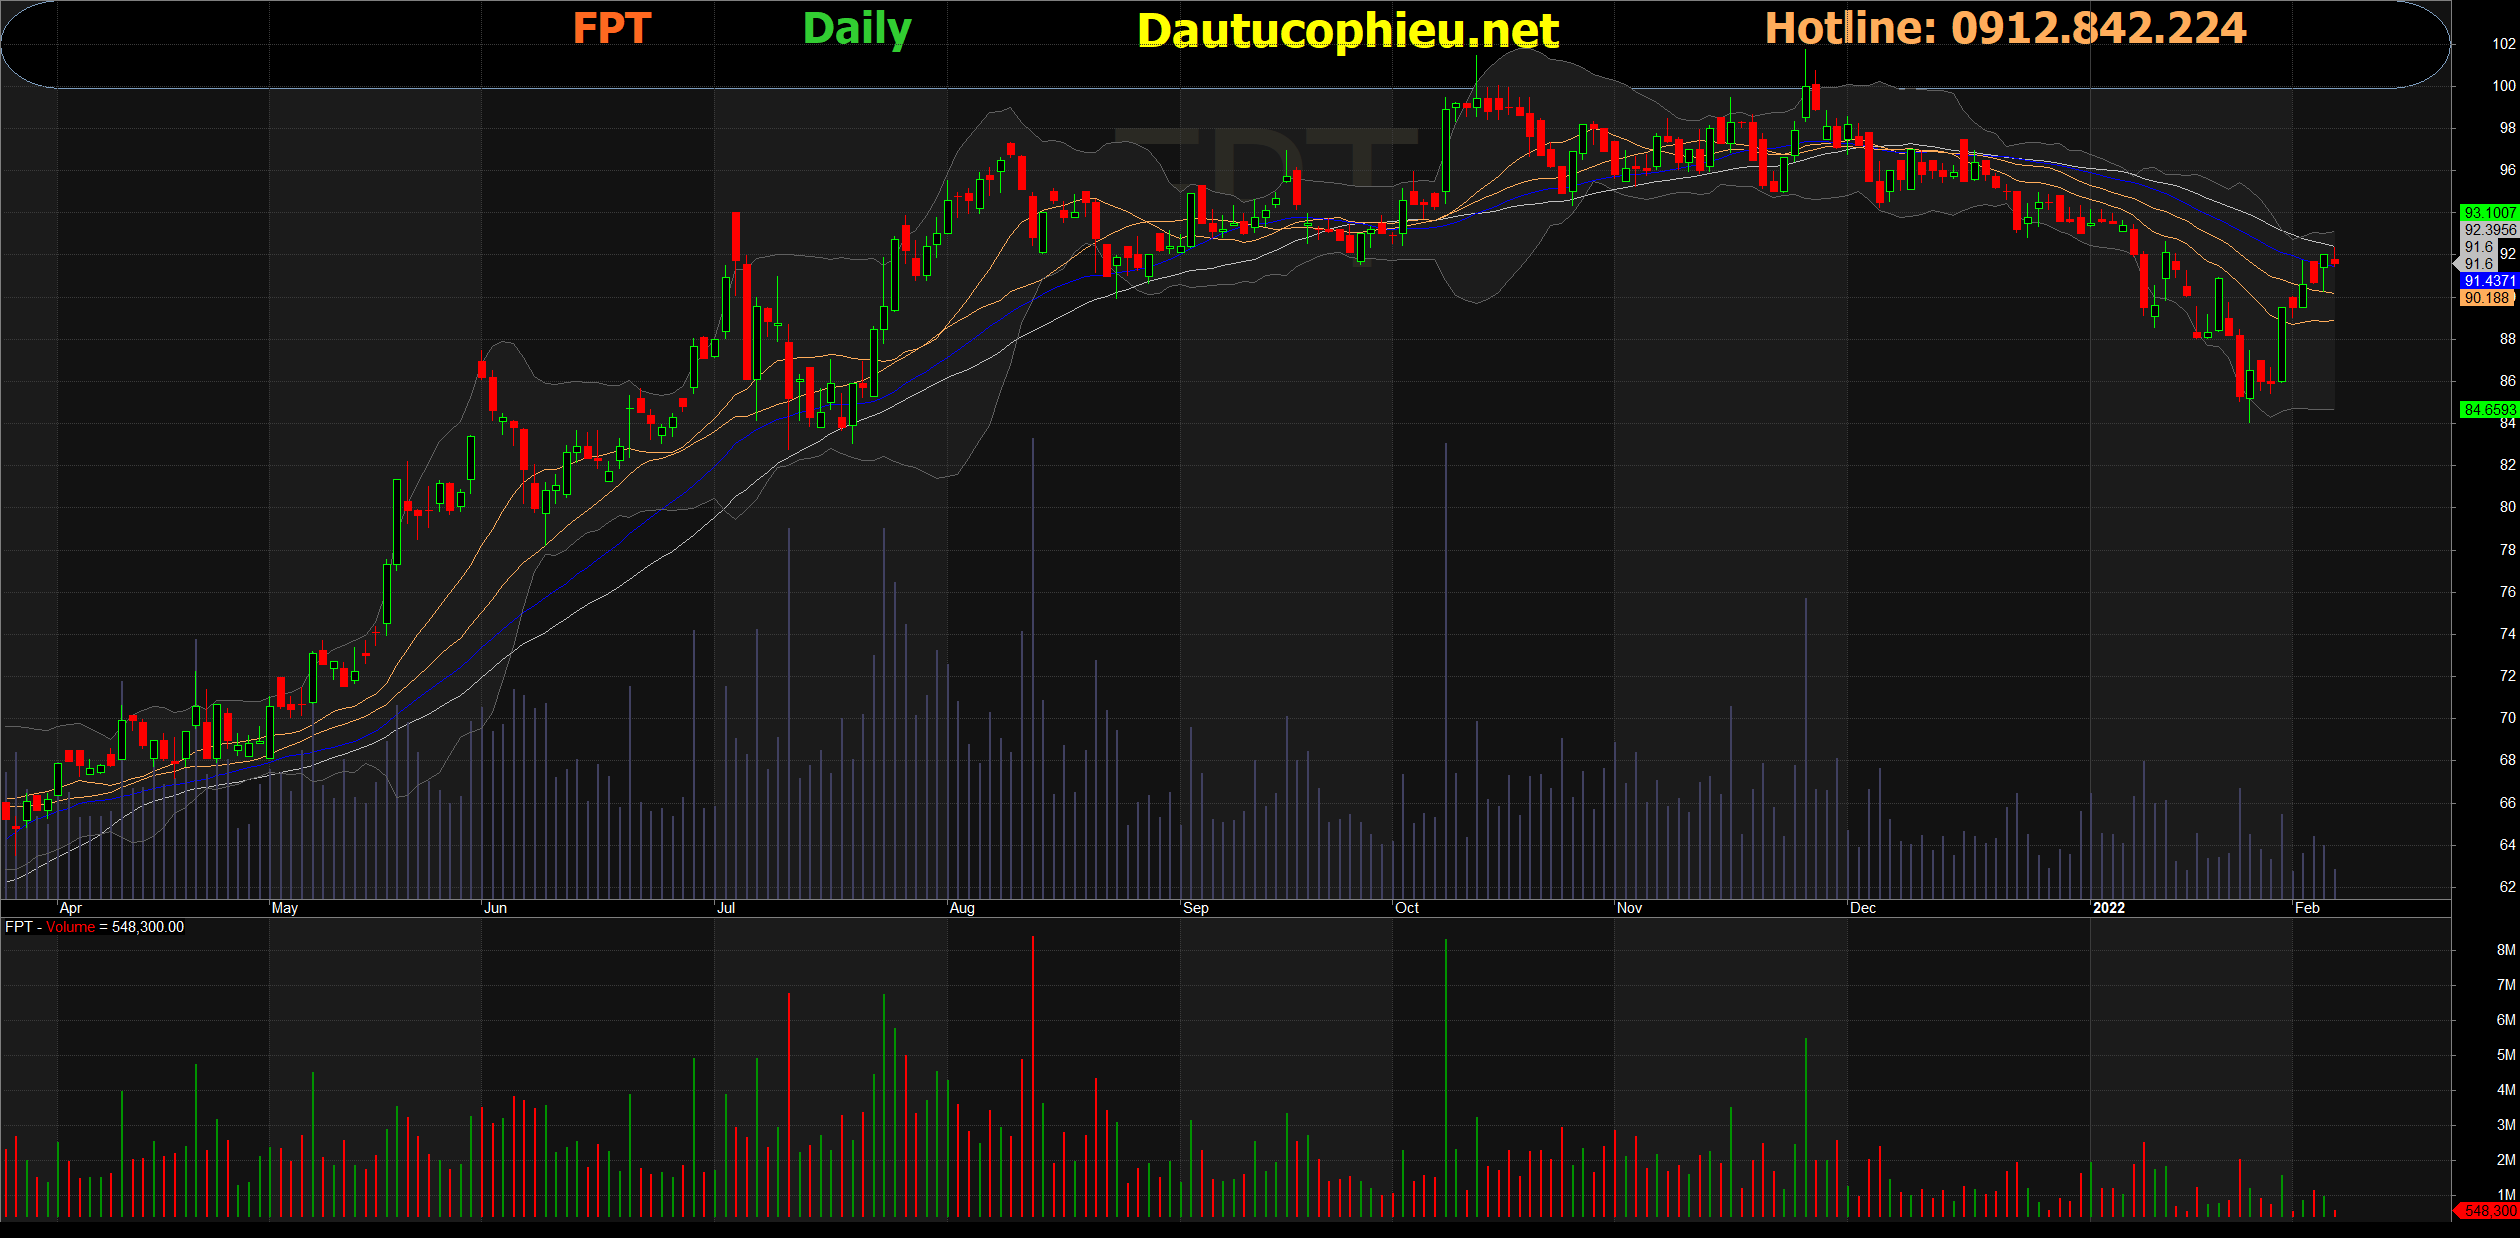
Task: Click the 96 price axis label
Action: click(x=2508, y=170)
